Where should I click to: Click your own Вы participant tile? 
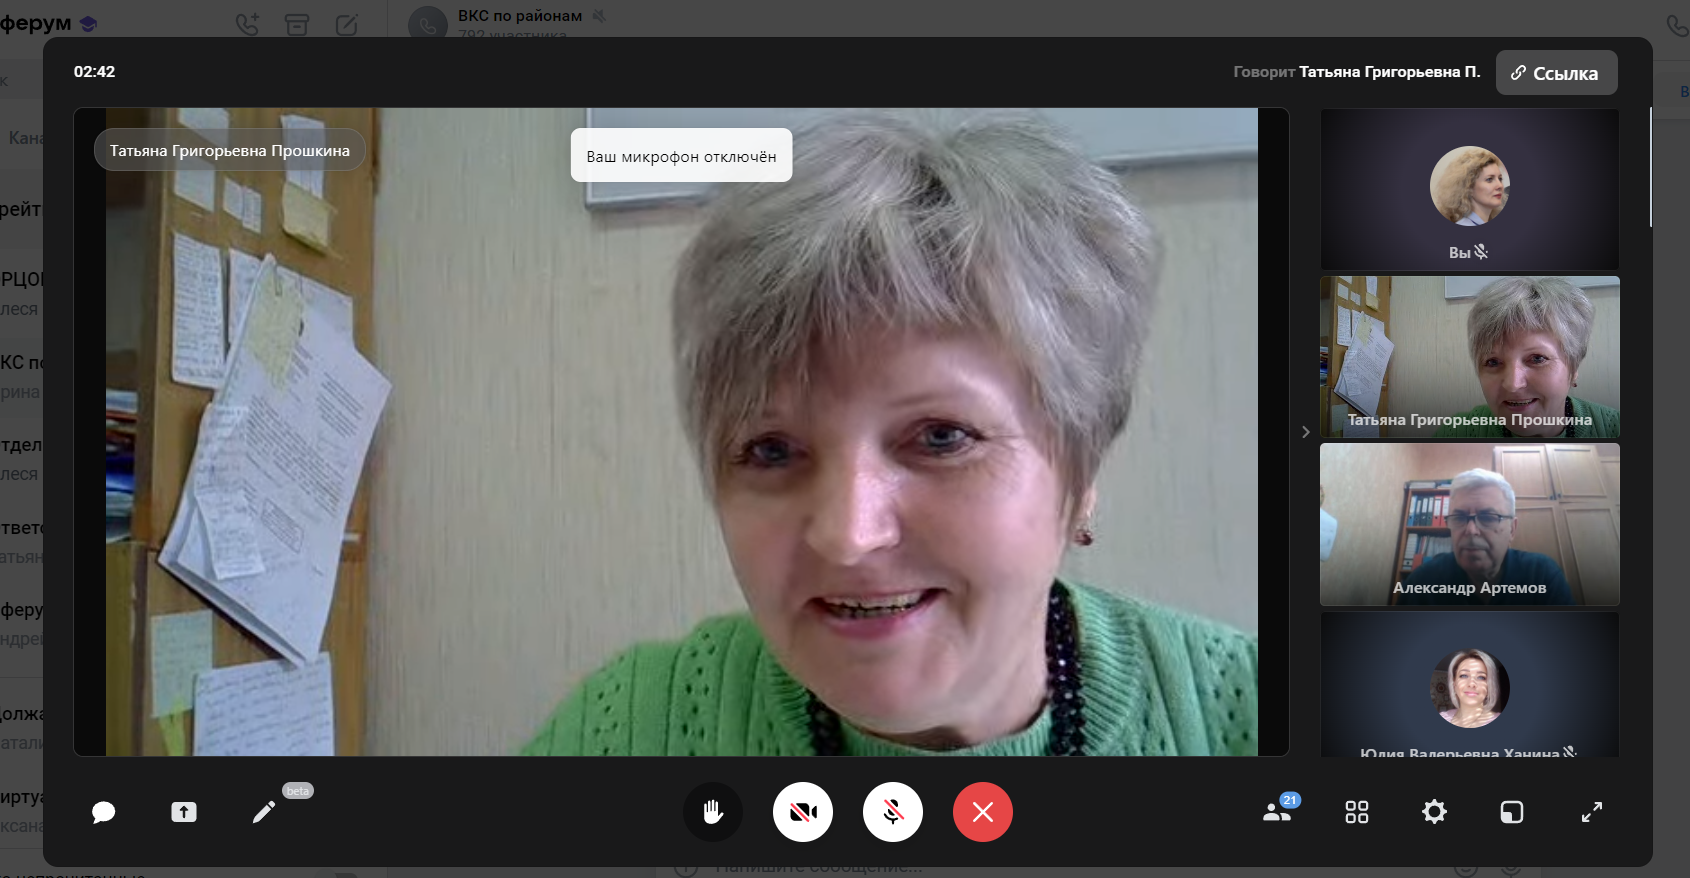click(x=1469, y=189)
